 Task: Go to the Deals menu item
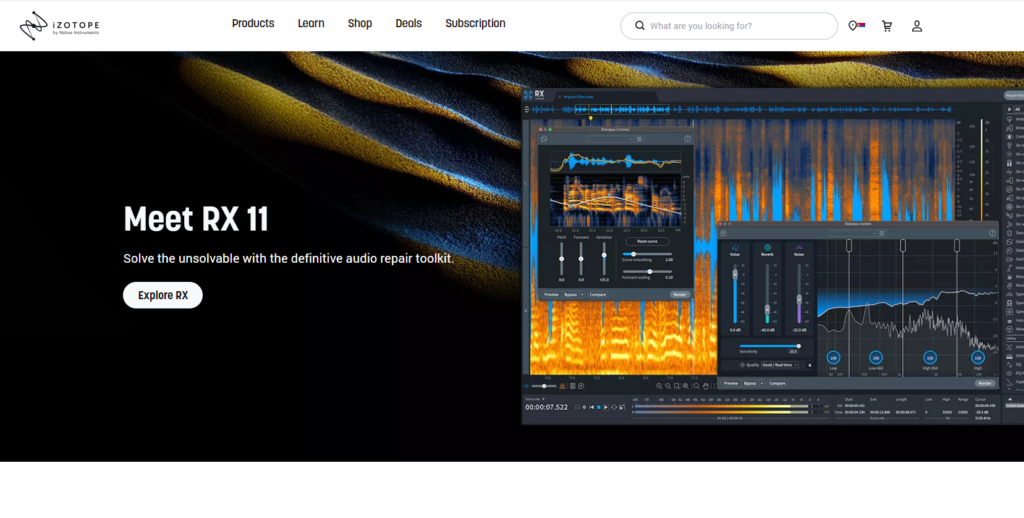pyautogui.click(x=408, y=24)
